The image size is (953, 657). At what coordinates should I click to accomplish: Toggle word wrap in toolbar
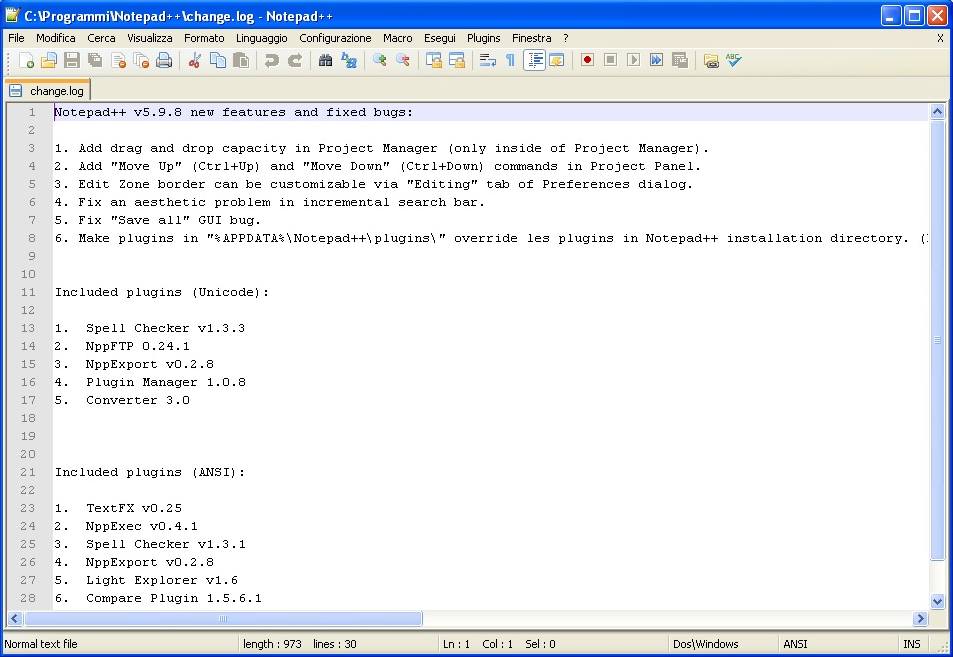[487, 60]
